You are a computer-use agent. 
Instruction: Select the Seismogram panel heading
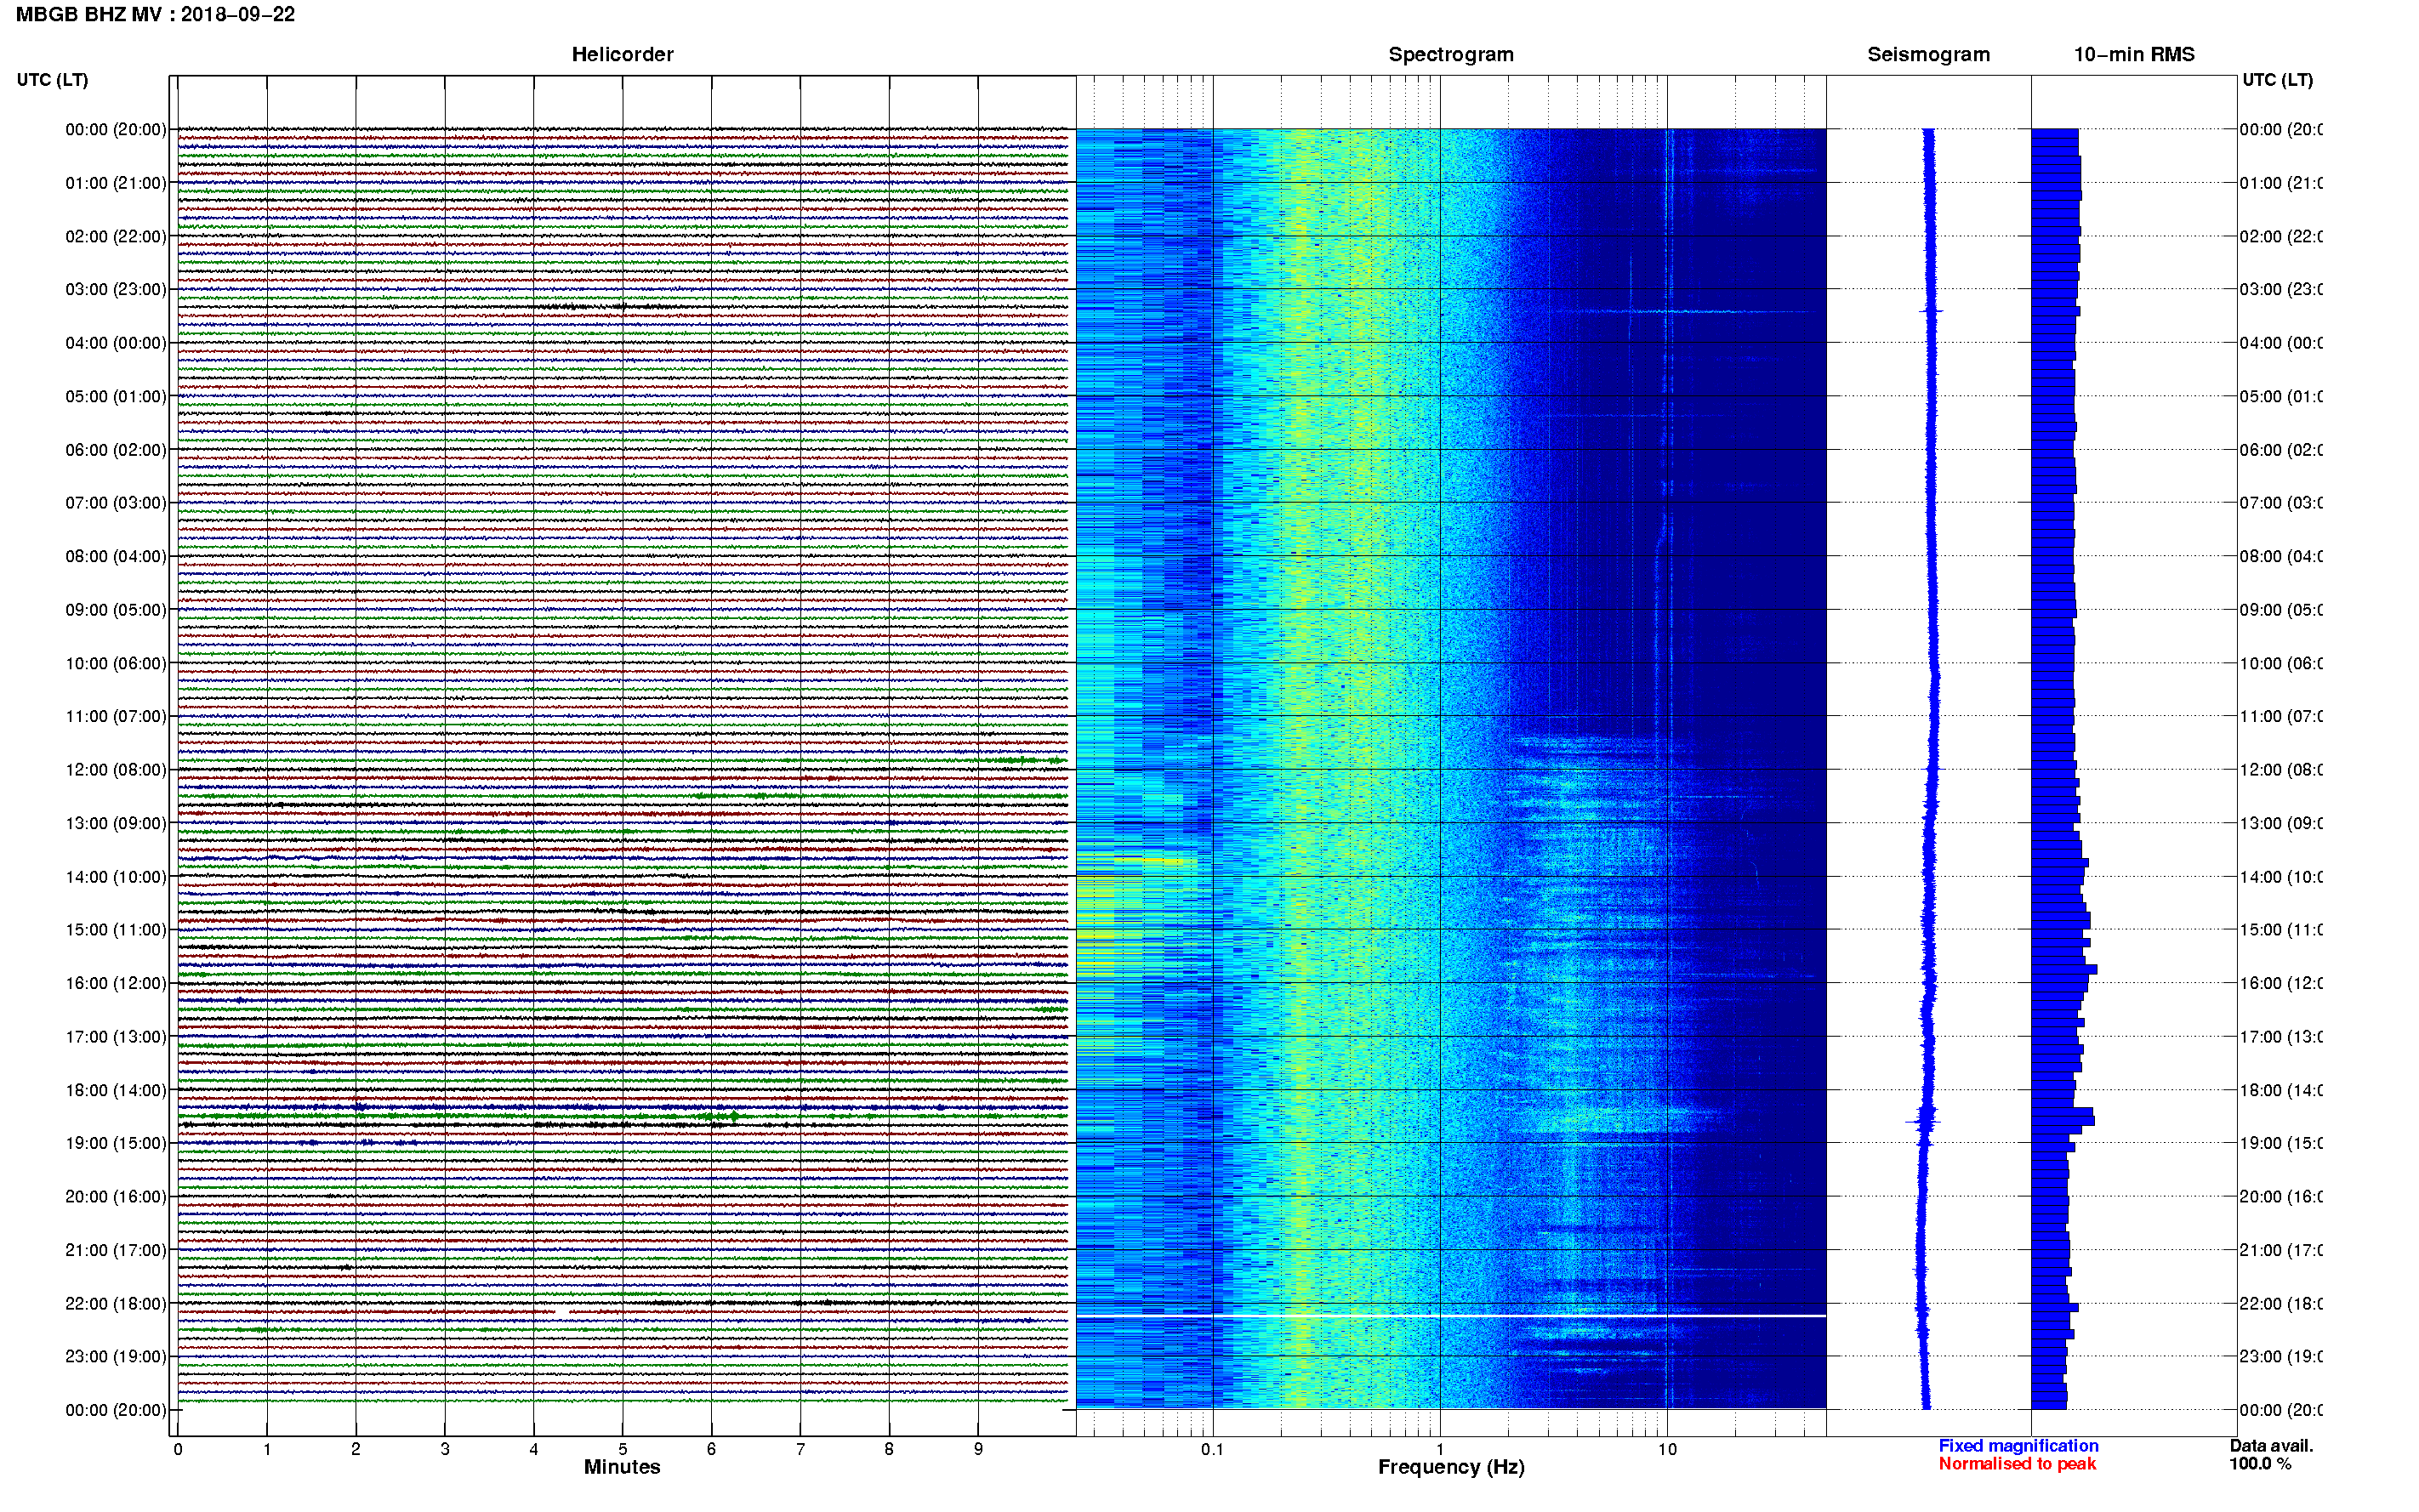tap(1928, 54)
